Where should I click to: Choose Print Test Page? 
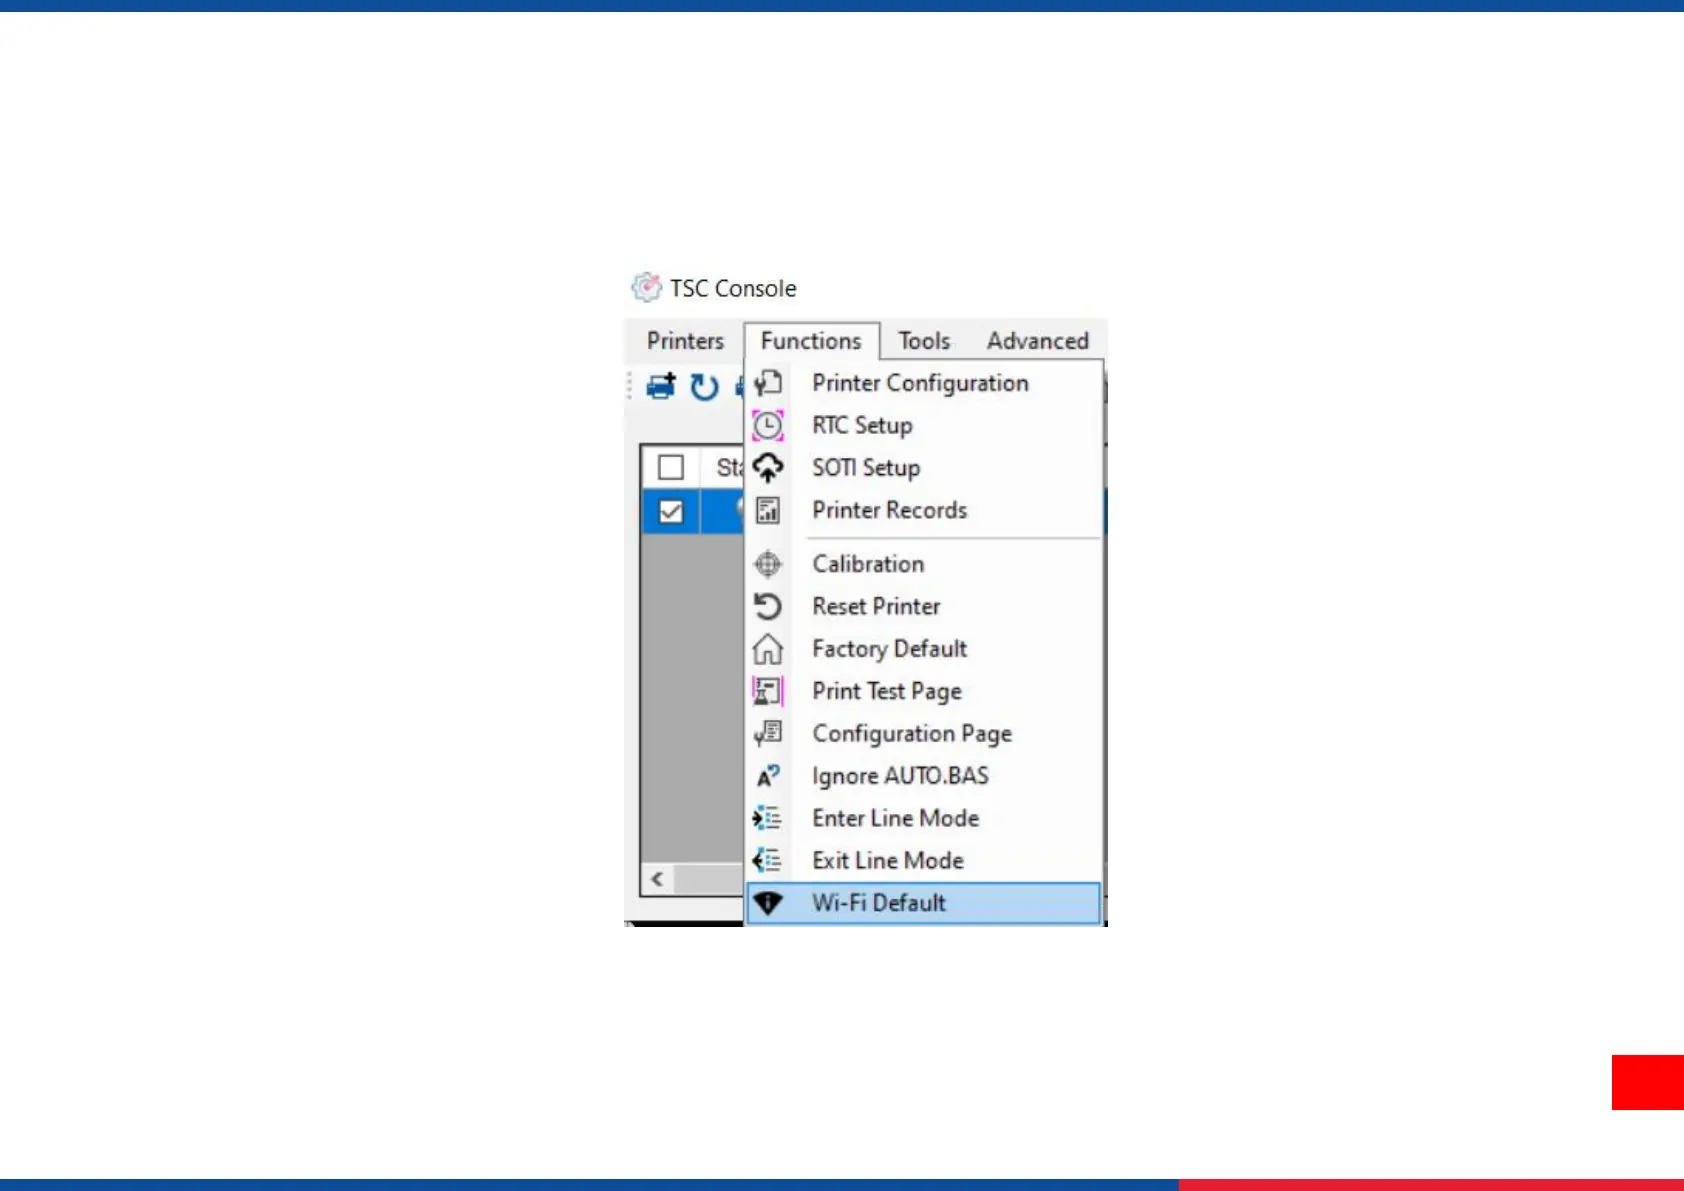pyautogui.click(x=924, y=691)
